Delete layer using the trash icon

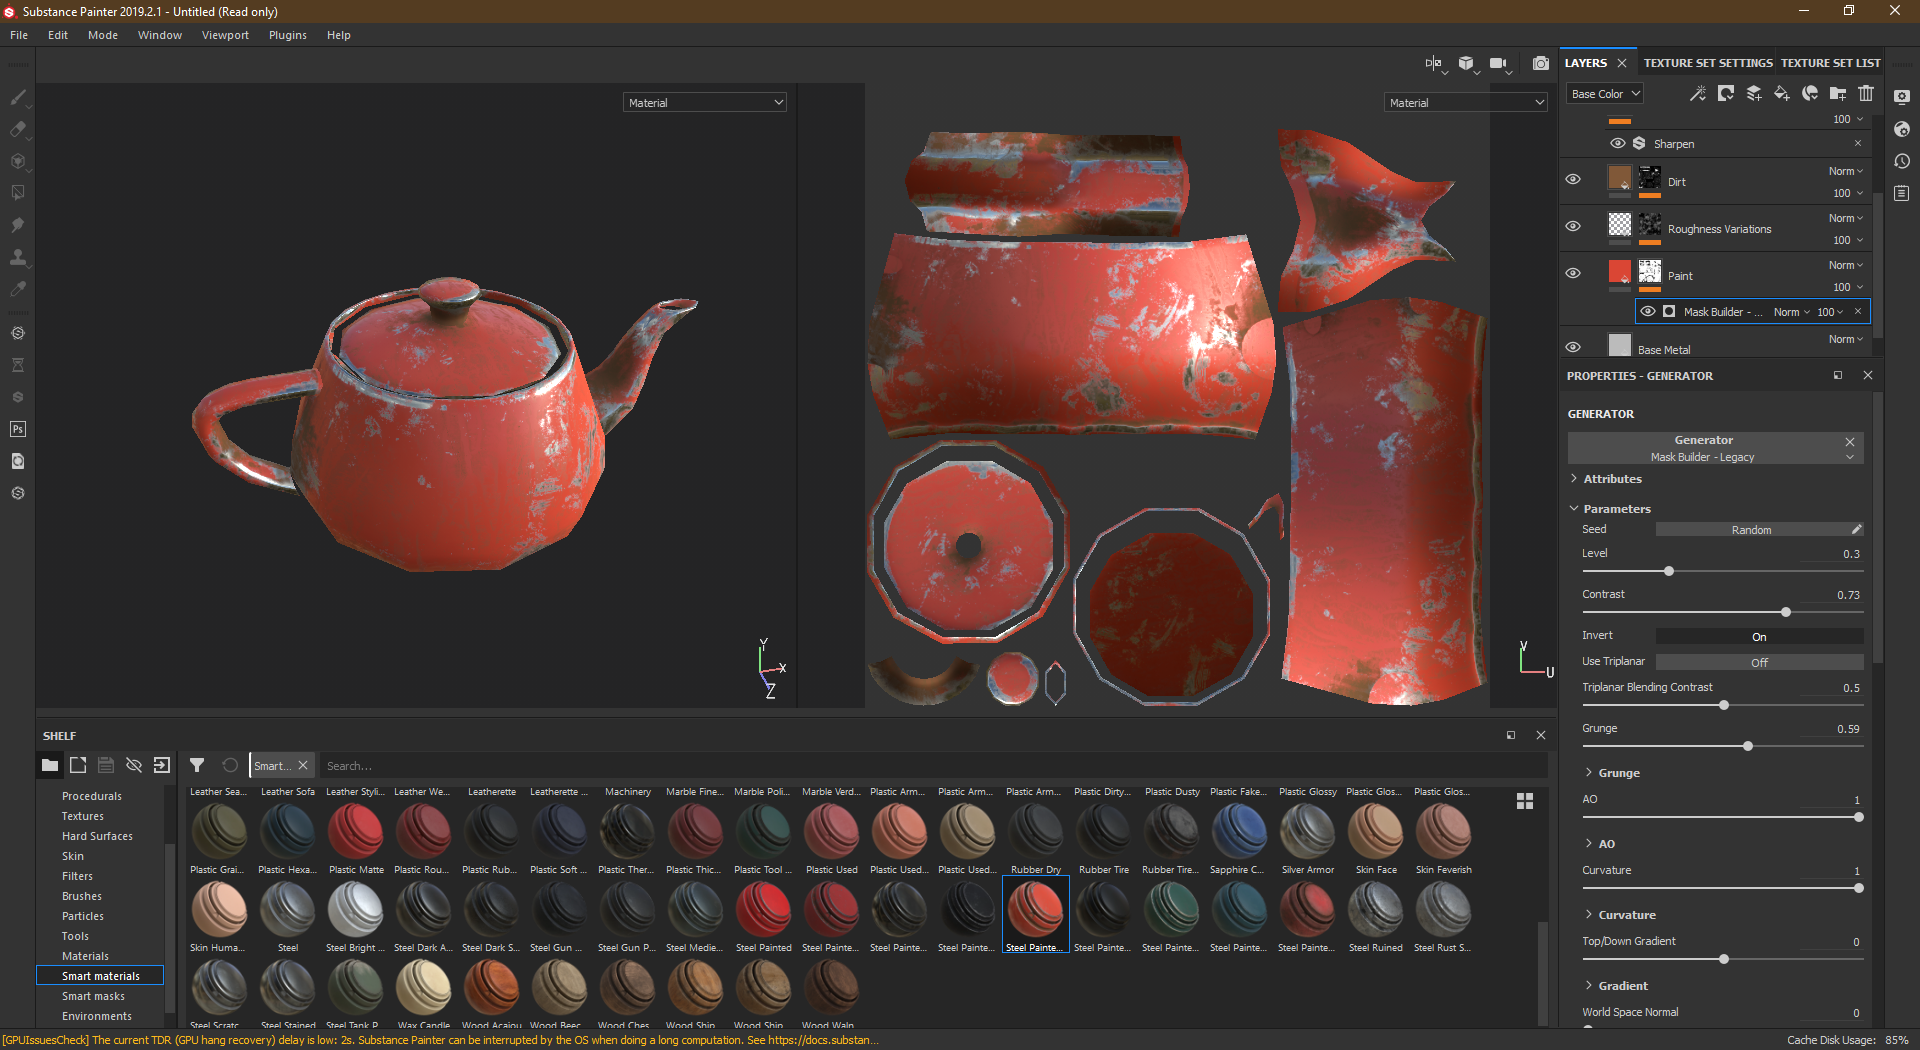coord(1866,93)
